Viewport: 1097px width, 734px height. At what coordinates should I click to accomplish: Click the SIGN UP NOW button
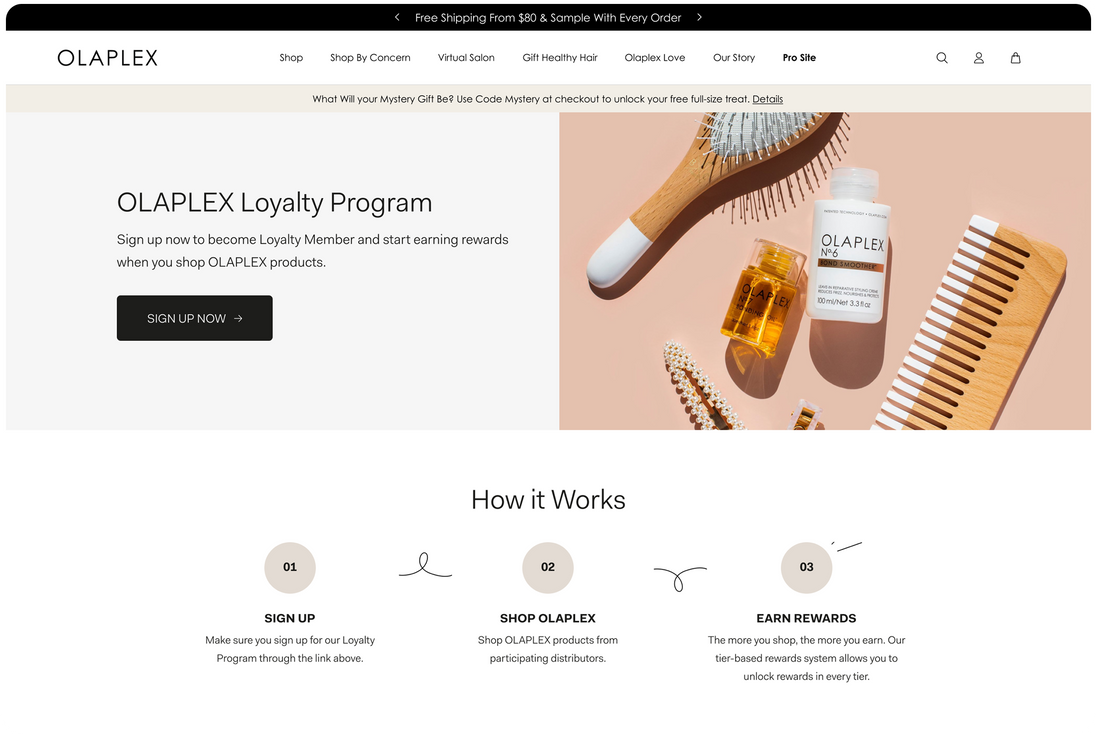point(194,318)
